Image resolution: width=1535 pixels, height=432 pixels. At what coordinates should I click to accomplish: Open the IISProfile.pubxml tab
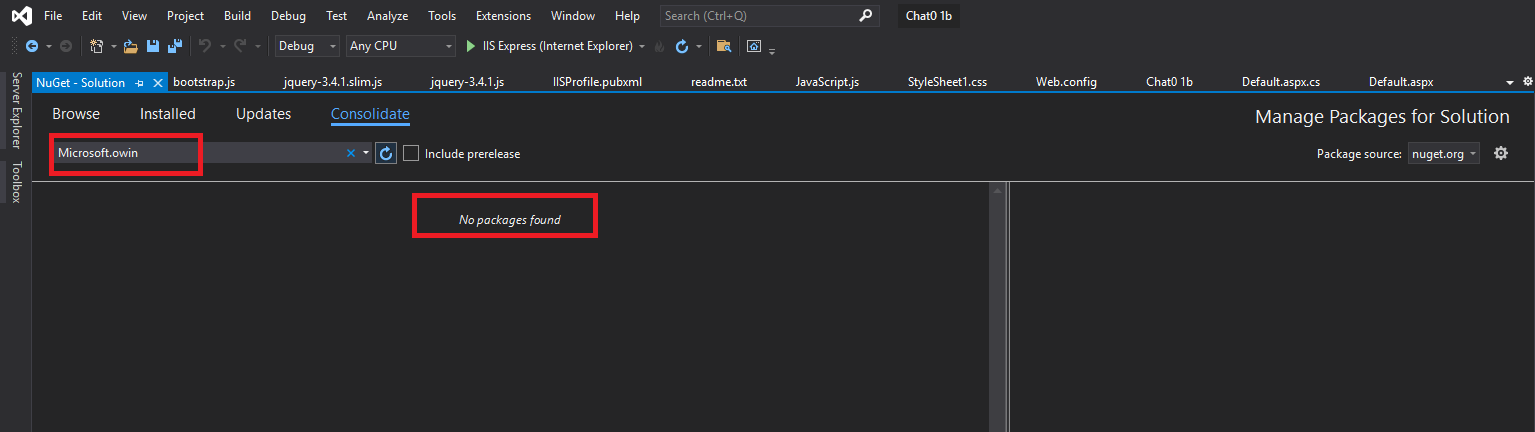[x=597, y=82]
